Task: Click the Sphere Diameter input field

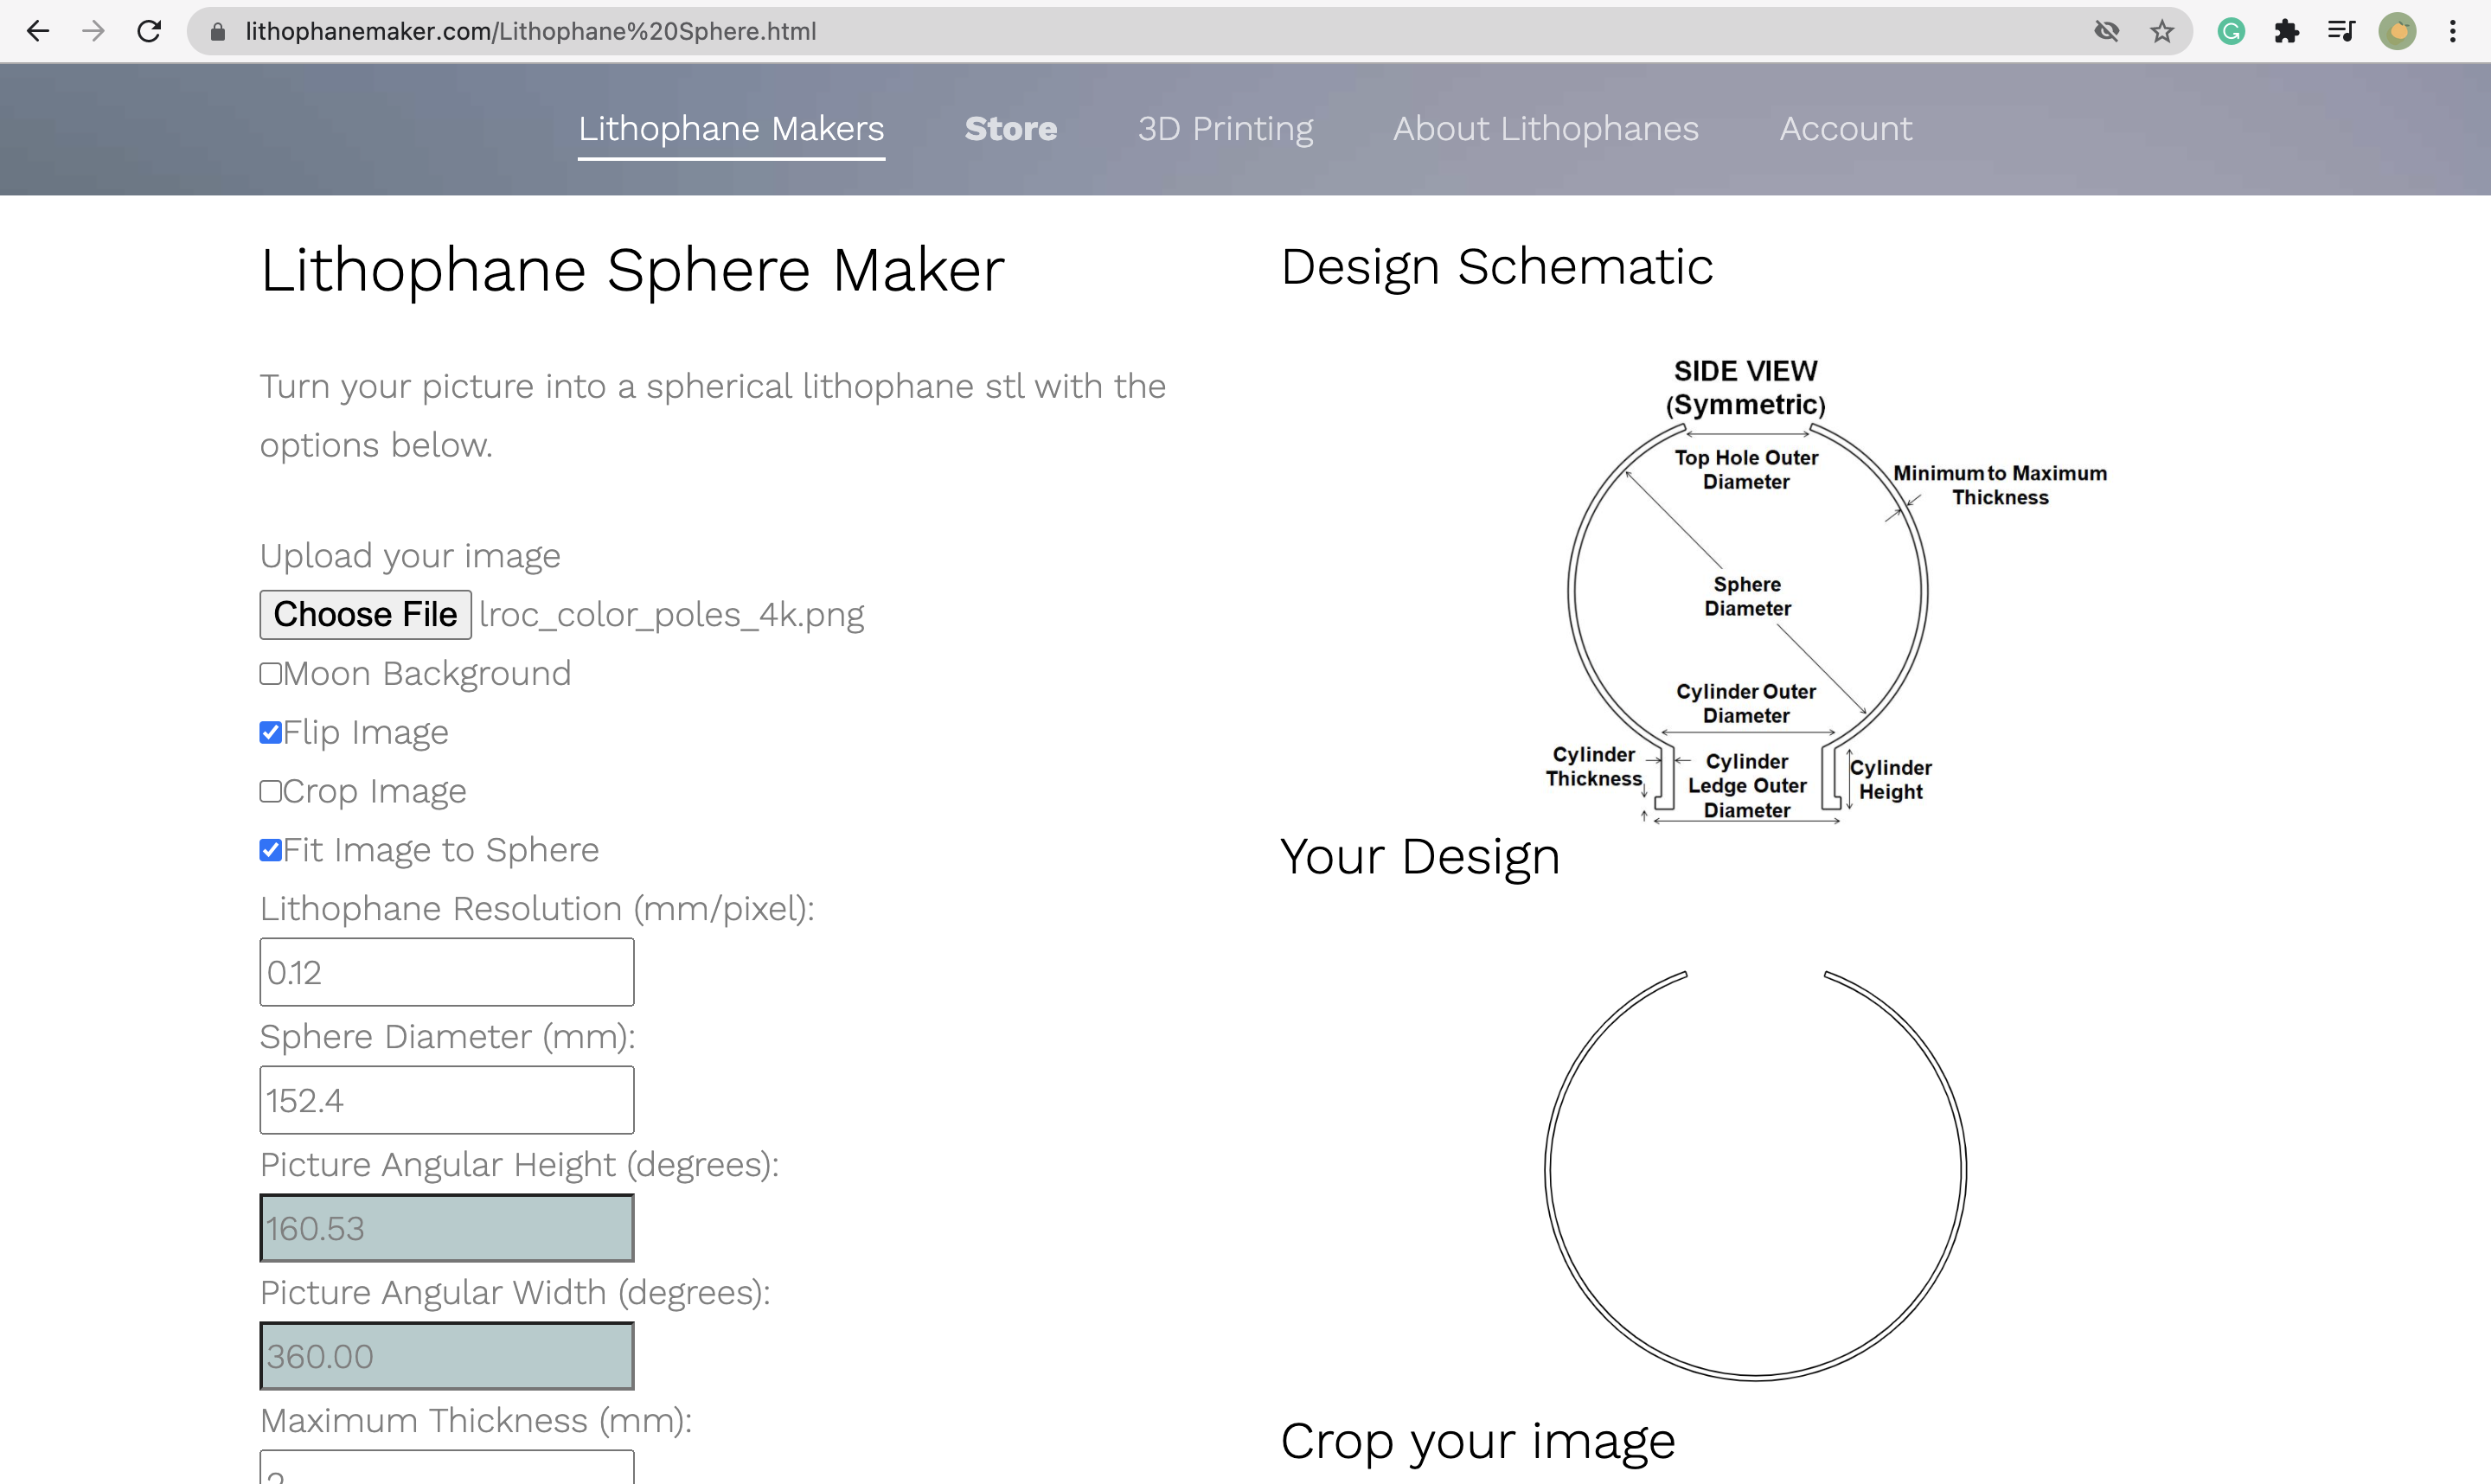Action: pyautogui.click(x=447, y=1100)
